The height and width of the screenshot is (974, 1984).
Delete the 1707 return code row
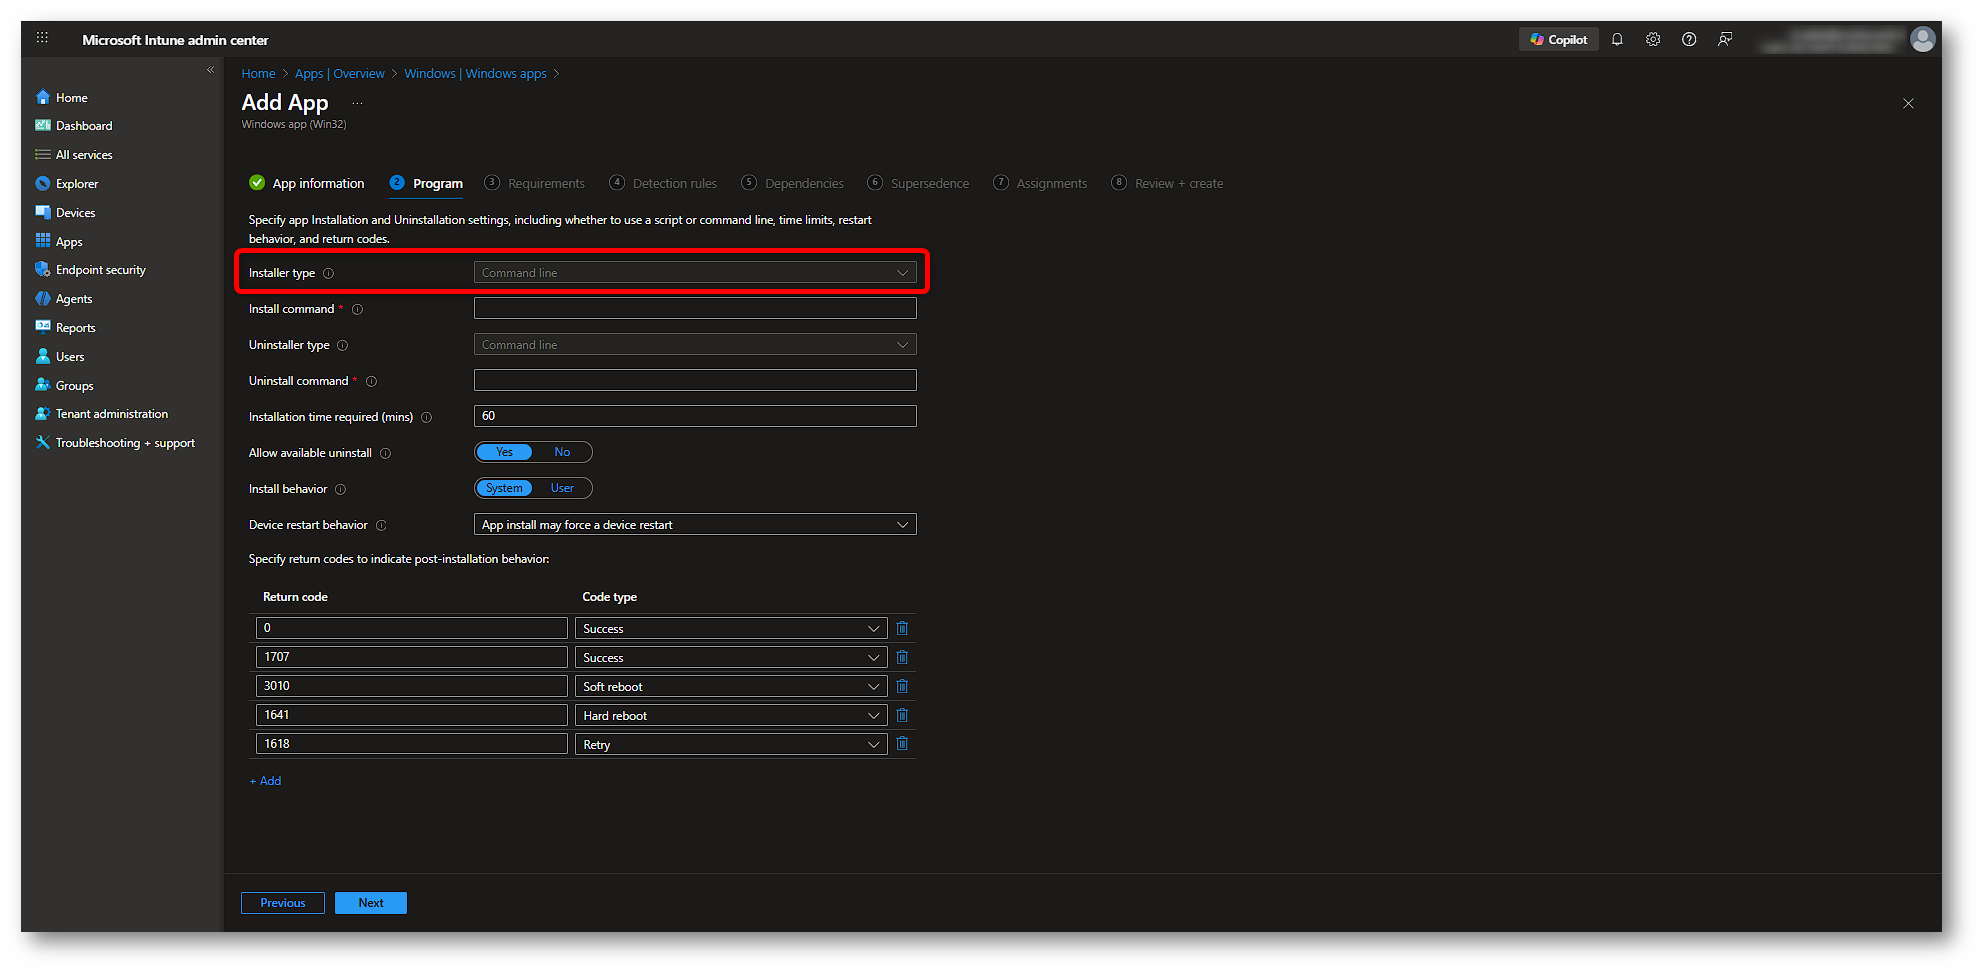click(x=902, y=657)
